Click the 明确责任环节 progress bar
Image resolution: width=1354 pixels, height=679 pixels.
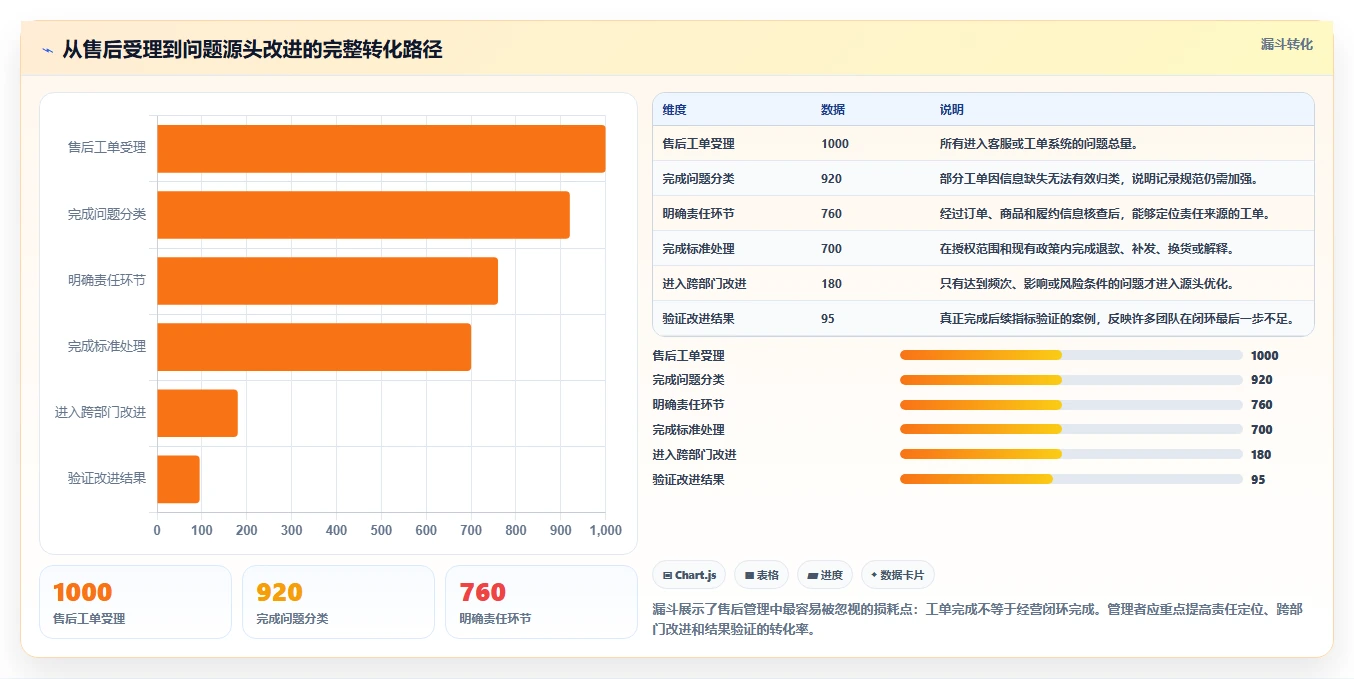[1071, 405]
